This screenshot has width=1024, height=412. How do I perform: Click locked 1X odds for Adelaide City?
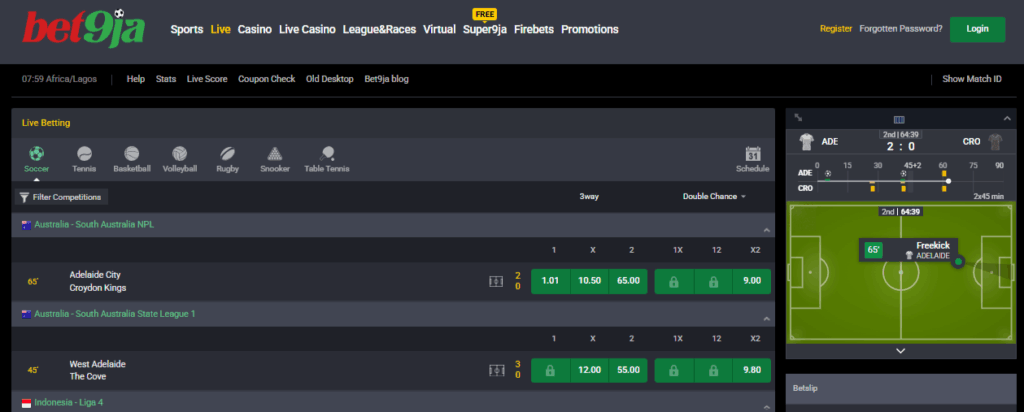pyautogui.click(x=673, y=281)
